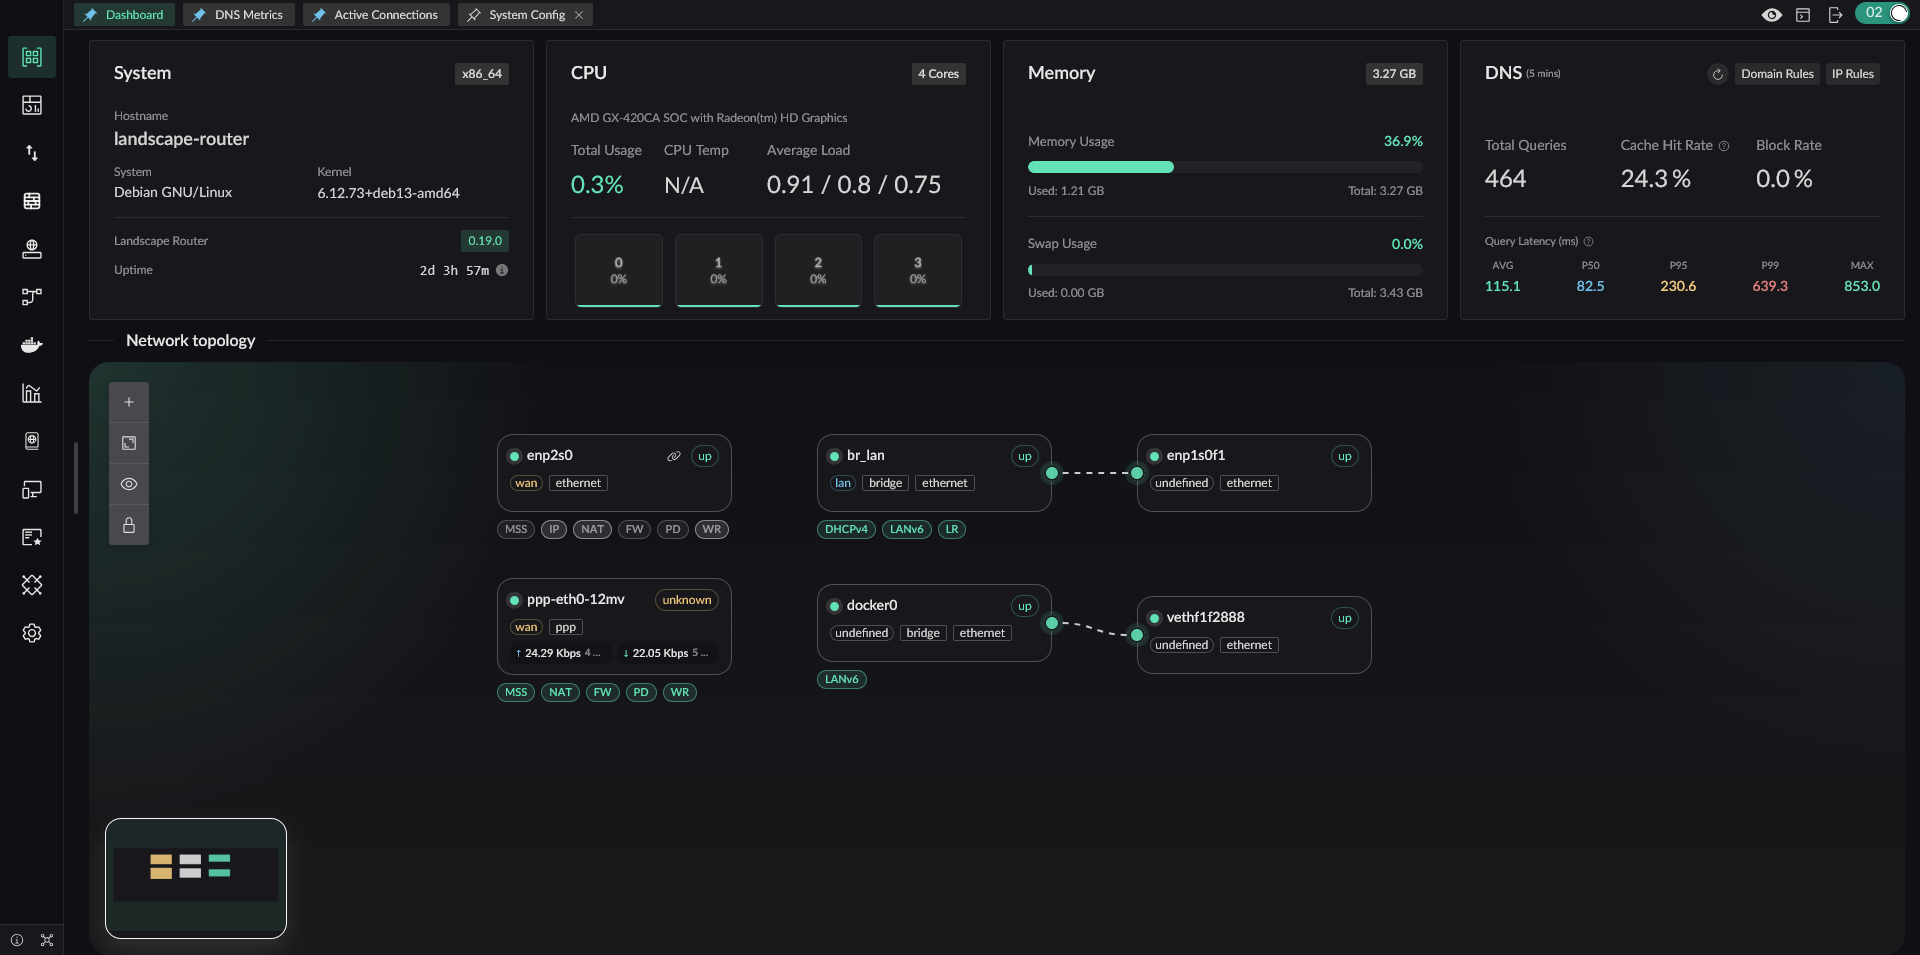
Task: Open the metrics chart icon in sidebar
Action: click(x=32, y=393)
